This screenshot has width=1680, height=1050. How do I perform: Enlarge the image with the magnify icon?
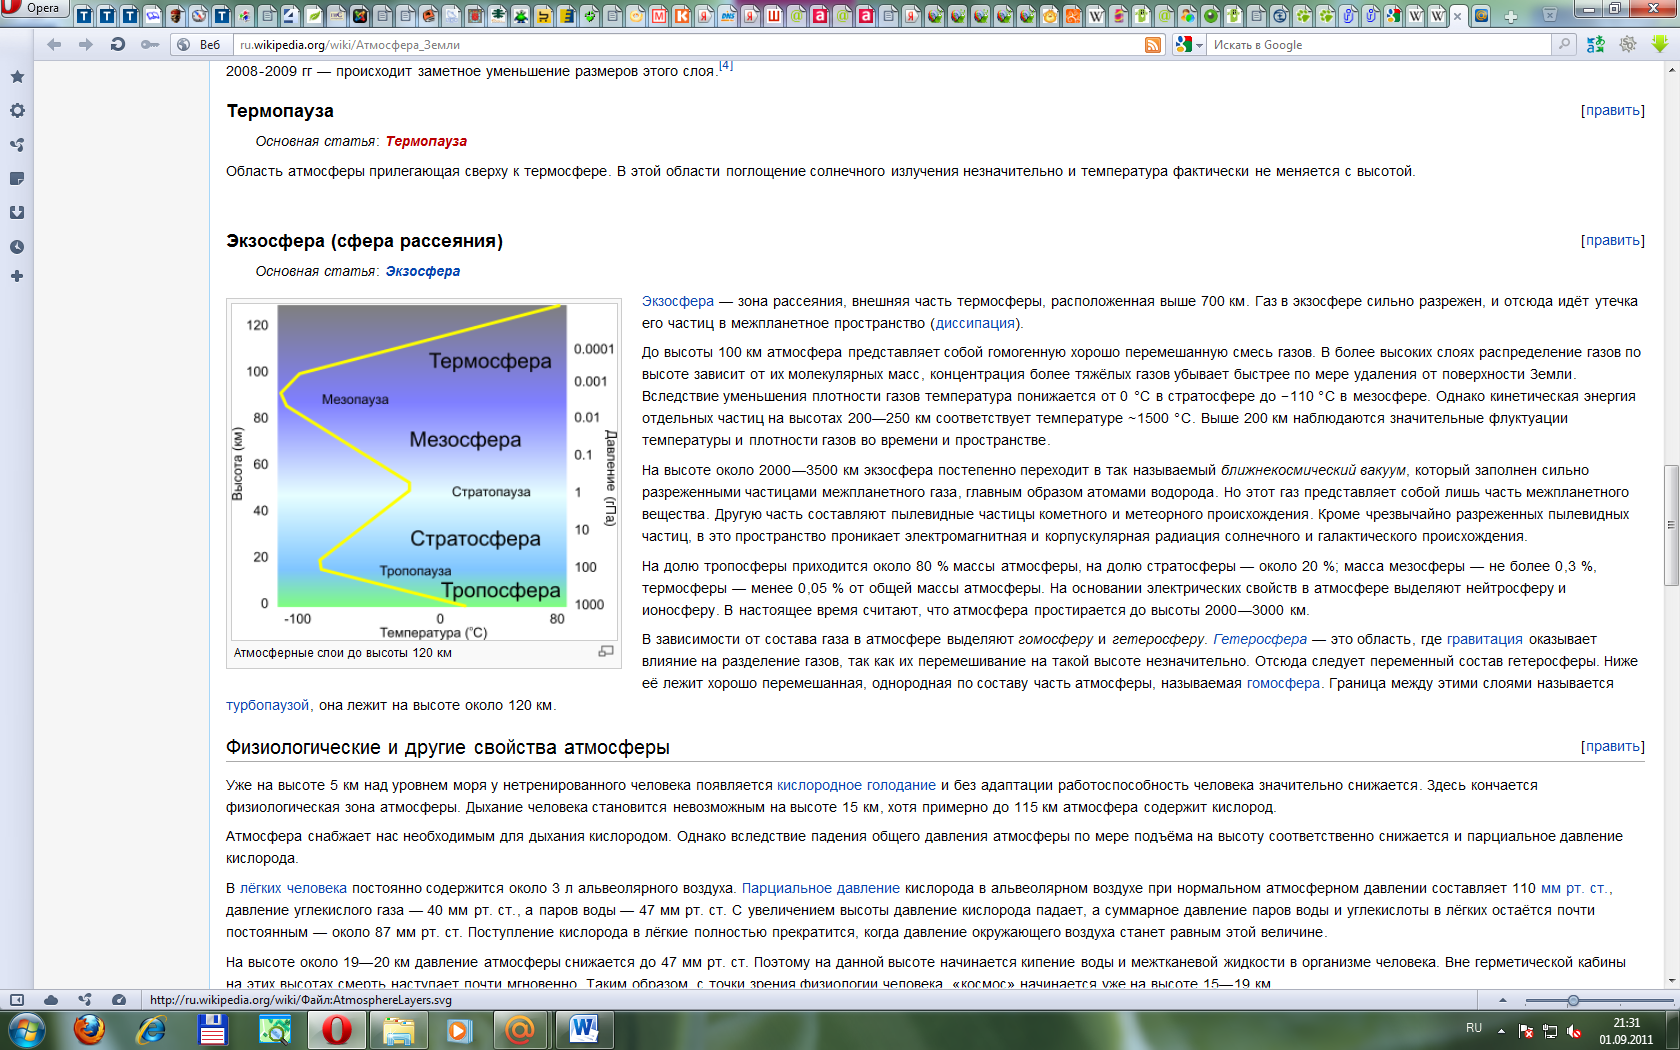coord(606,651)
